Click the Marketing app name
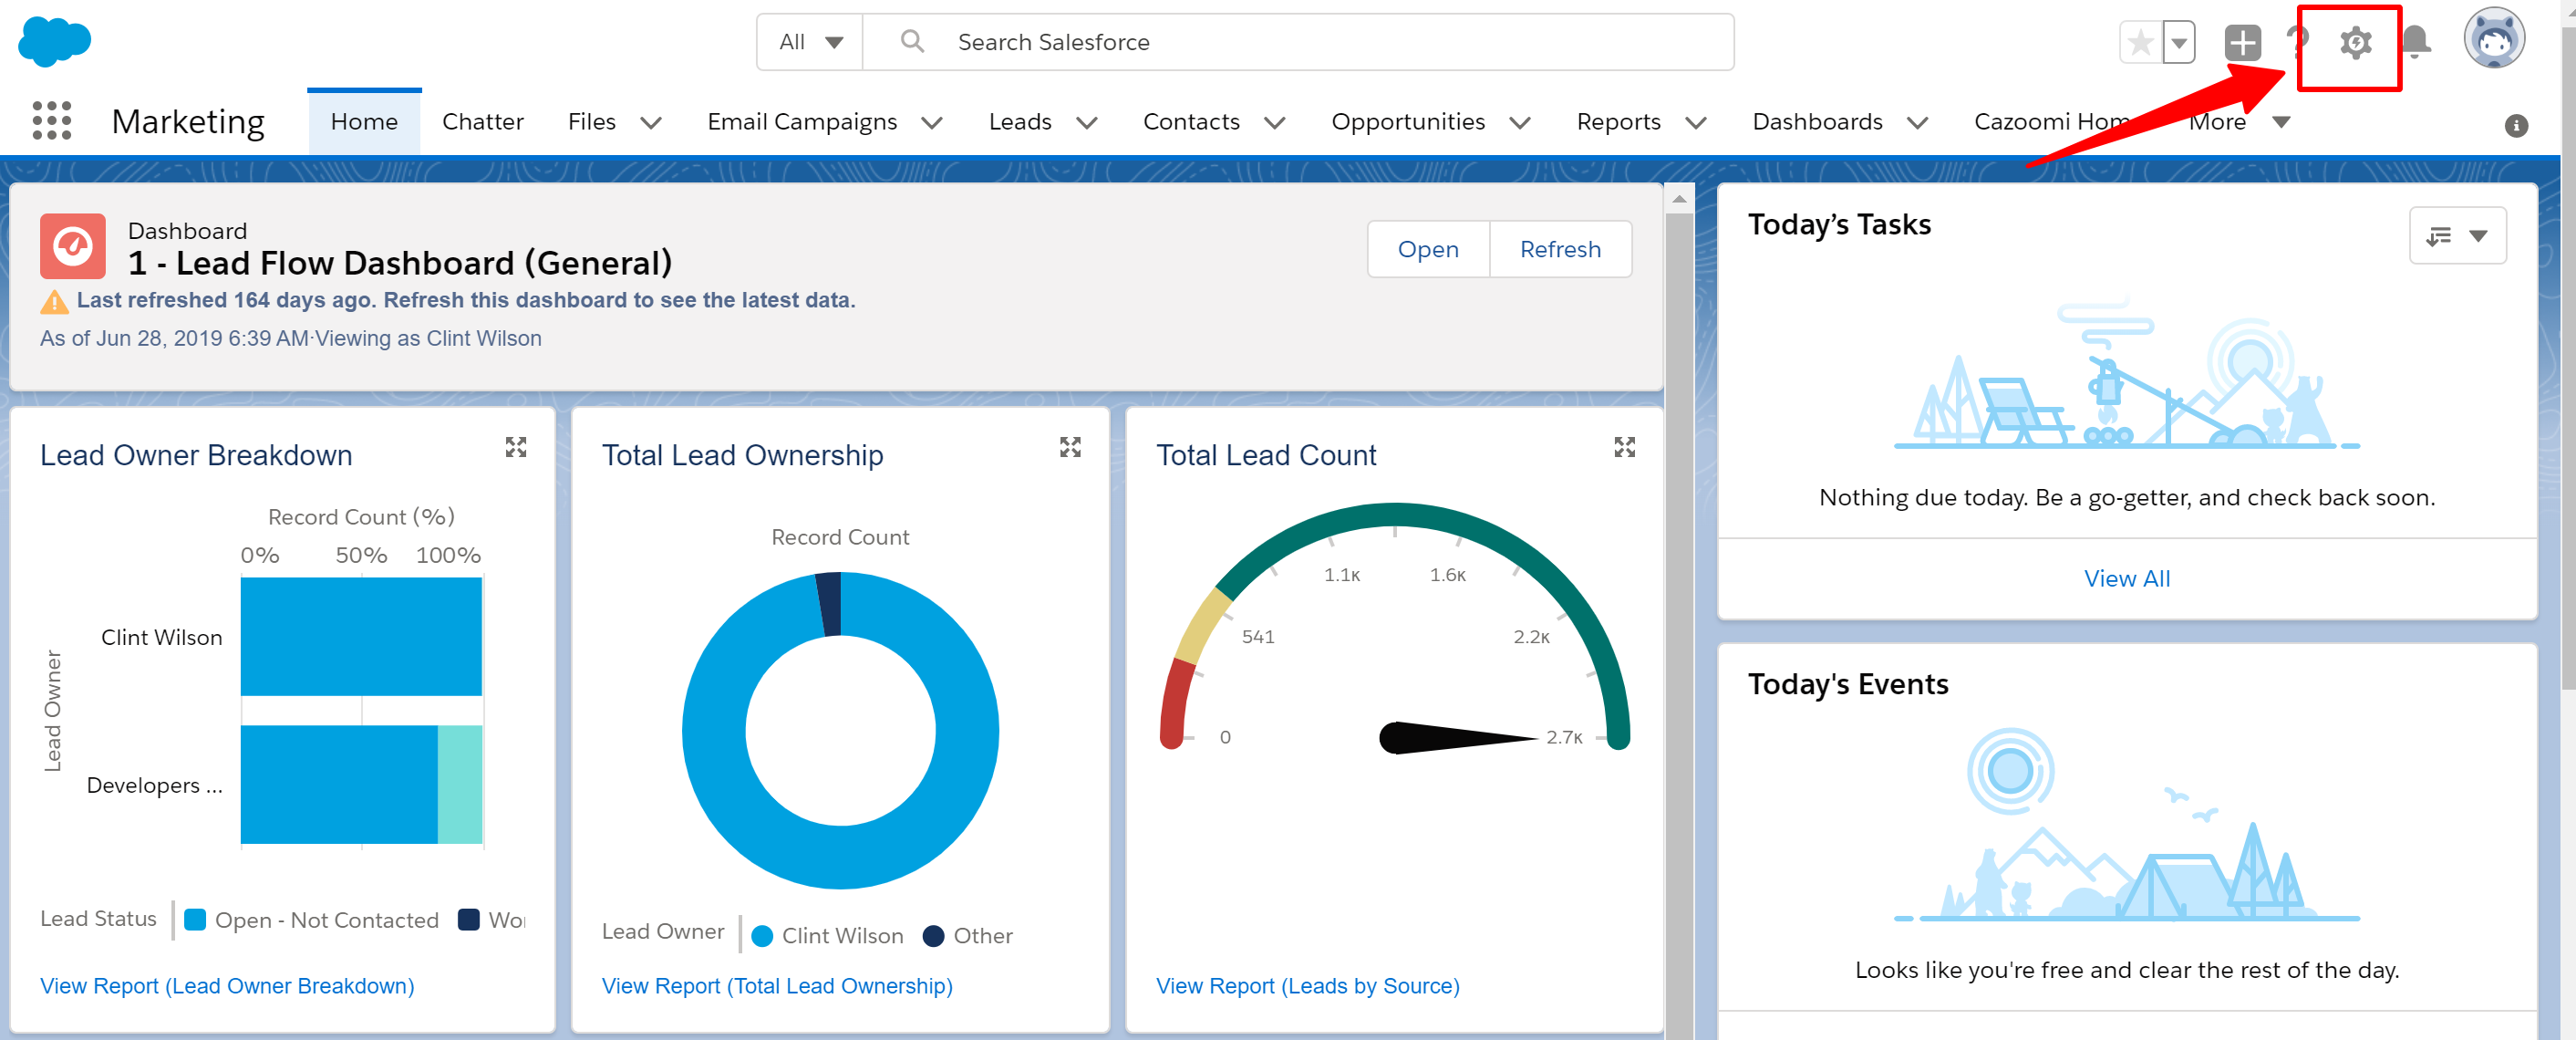Screen dimensions: 2576x1040 [x=188, y=122]
